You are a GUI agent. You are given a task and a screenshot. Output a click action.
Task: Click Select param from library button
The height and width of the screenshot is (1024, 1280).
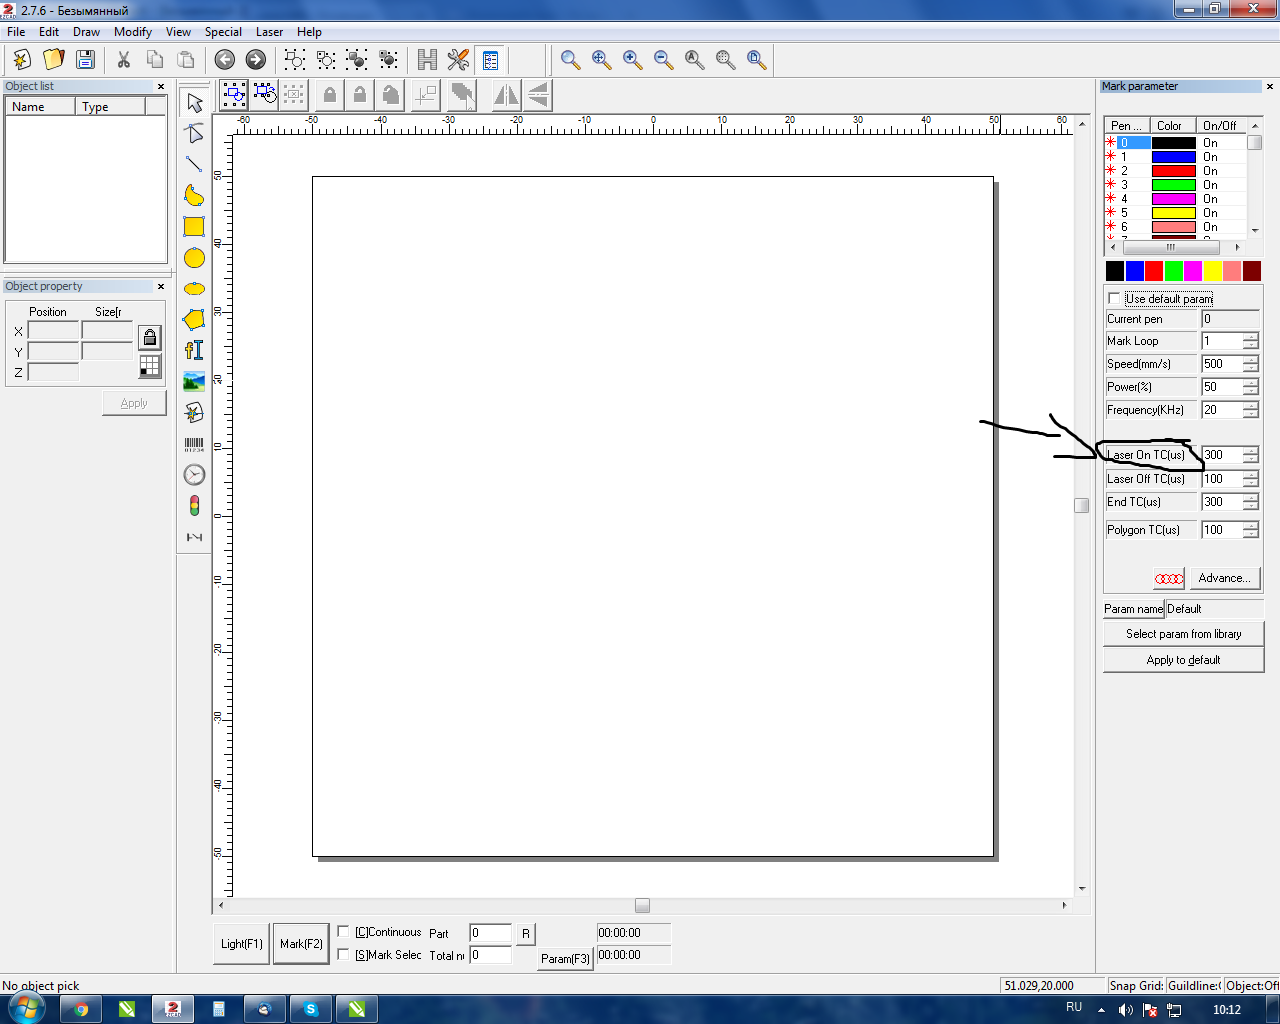[x=1183, y=634]
